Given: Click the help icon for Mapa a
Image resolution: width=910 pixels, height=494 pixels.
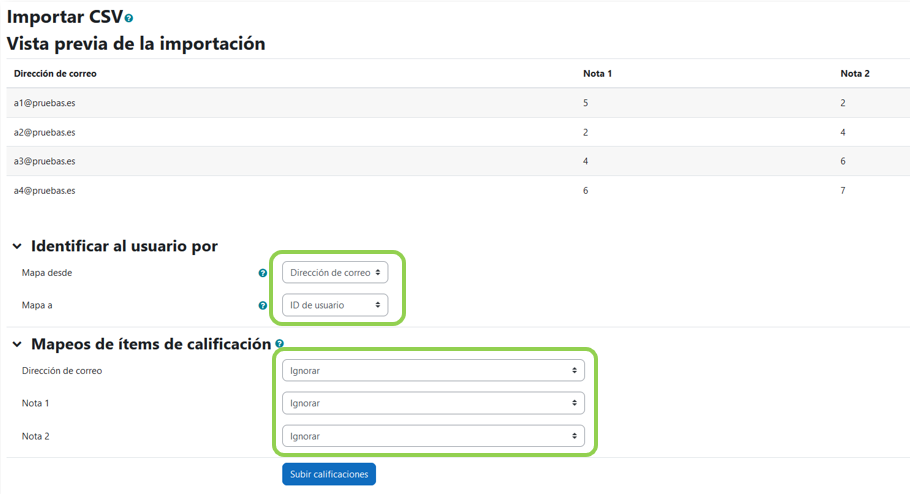Looking at the screenshot, I should 263,306.
